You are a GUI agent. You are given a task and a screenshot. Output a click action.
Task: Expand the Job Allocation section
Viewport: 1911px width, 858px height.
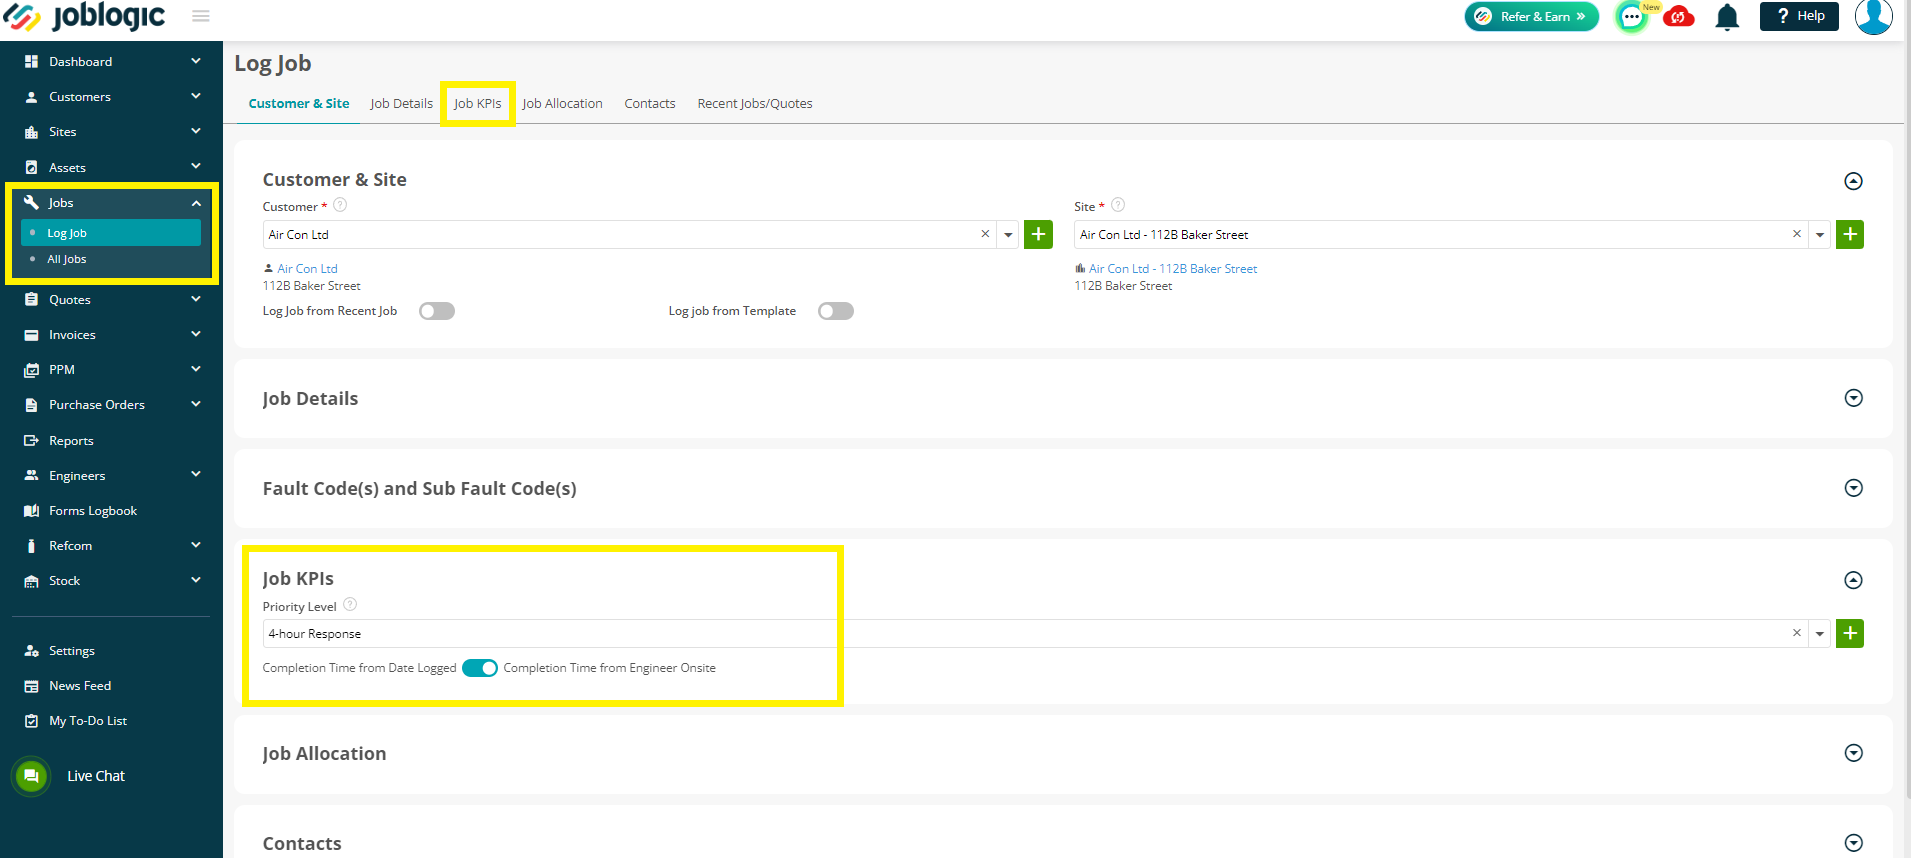pyautogui.click(x=1853, y=753)
